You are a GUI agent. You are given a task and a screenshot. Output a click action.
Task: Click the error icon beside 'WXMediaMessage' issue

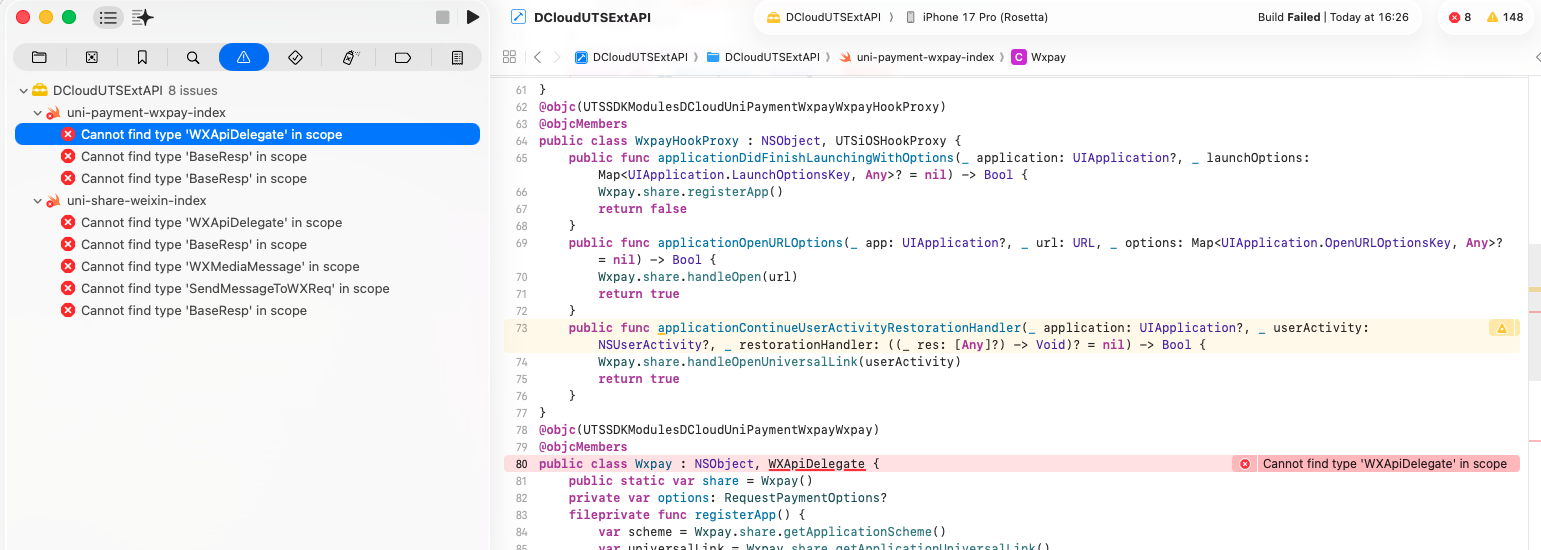[x=68, y=266]
